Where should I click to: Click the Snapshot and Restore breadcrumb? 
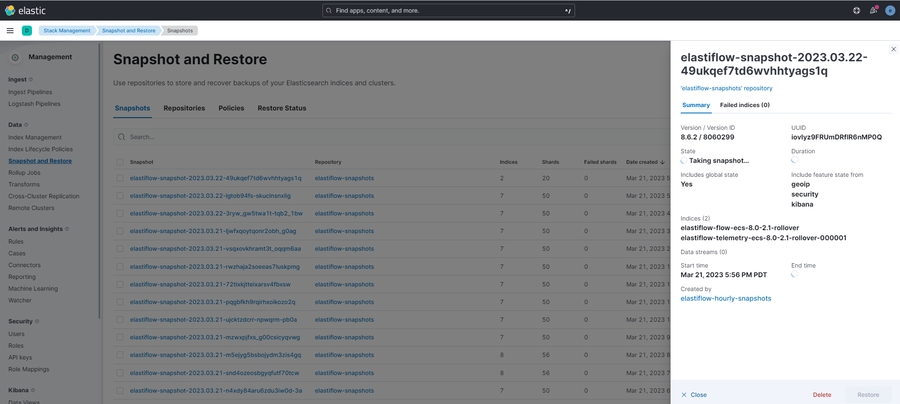(x=126, y=31)
